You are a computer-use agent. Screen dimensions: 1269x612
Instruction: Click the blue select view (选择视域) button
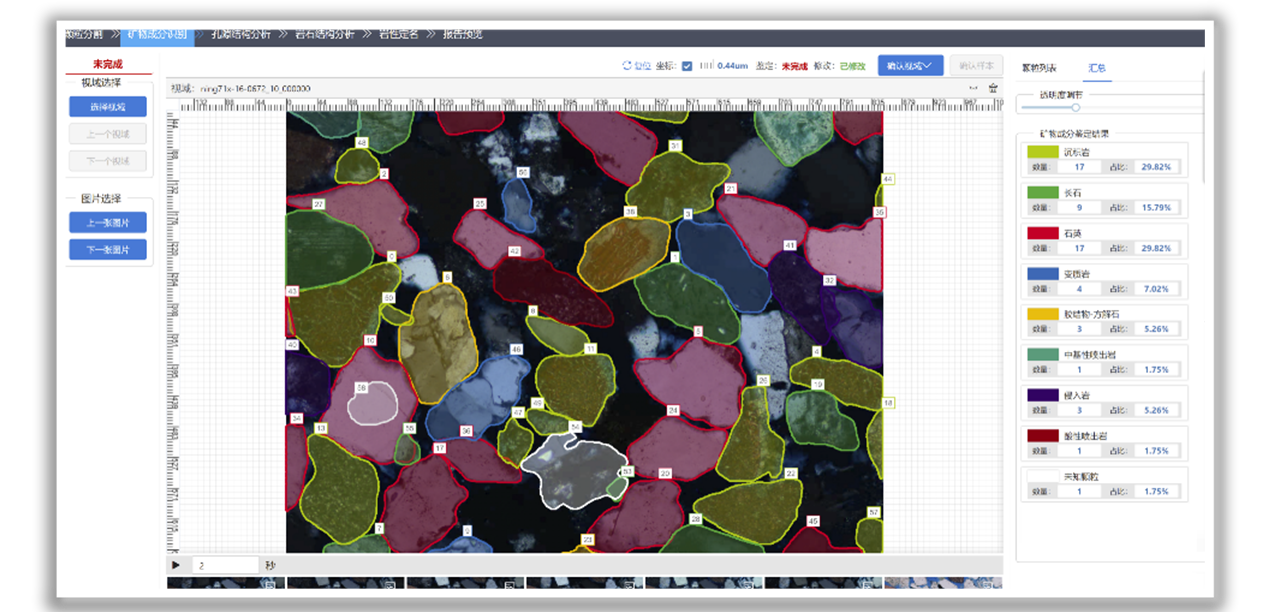tap(108, 107)
